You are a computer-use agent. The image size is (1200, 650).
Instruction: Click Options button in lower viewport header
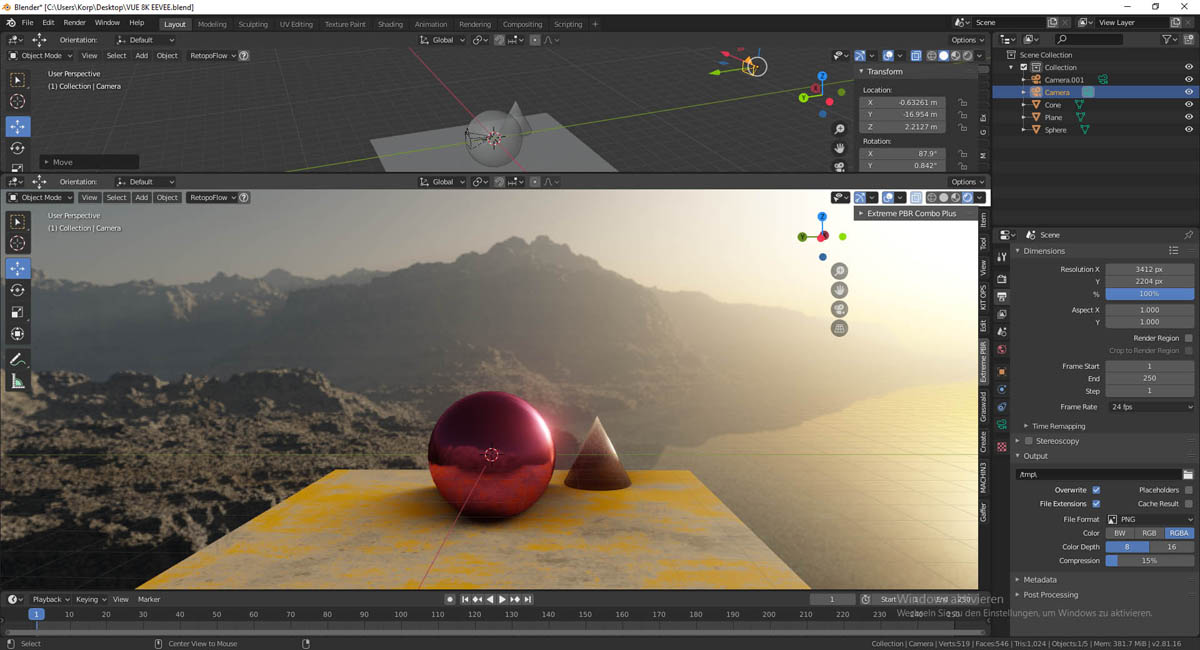(x=966, y=182)
